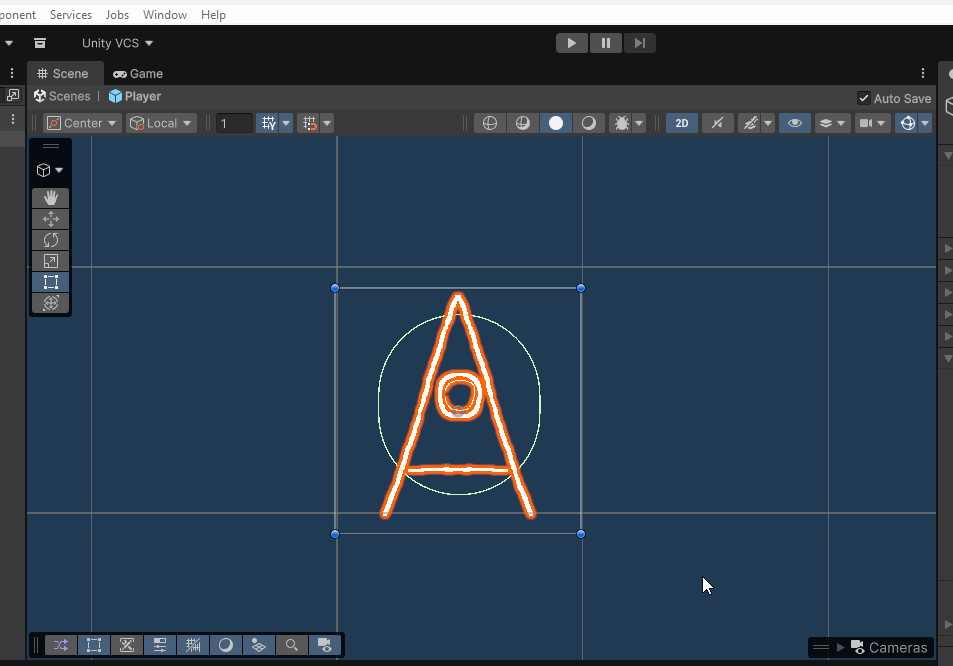Open the Center pivot mode dropdown
This screenshot has height=666, width=953.
coord(82,123)
